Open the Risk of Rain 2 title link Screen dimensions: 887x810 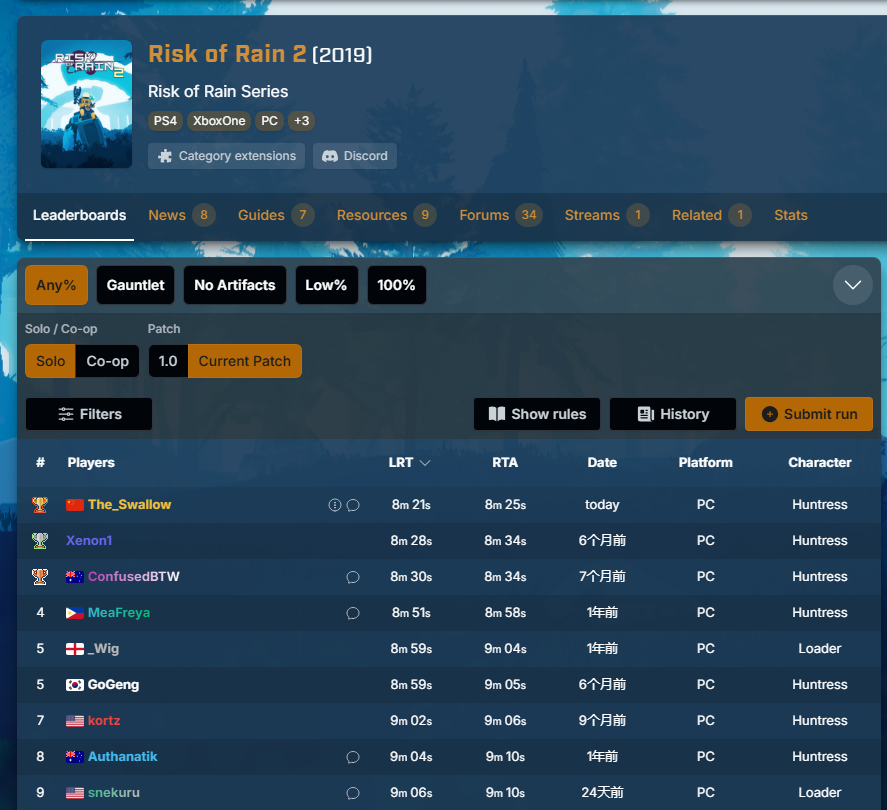point(227,54)
